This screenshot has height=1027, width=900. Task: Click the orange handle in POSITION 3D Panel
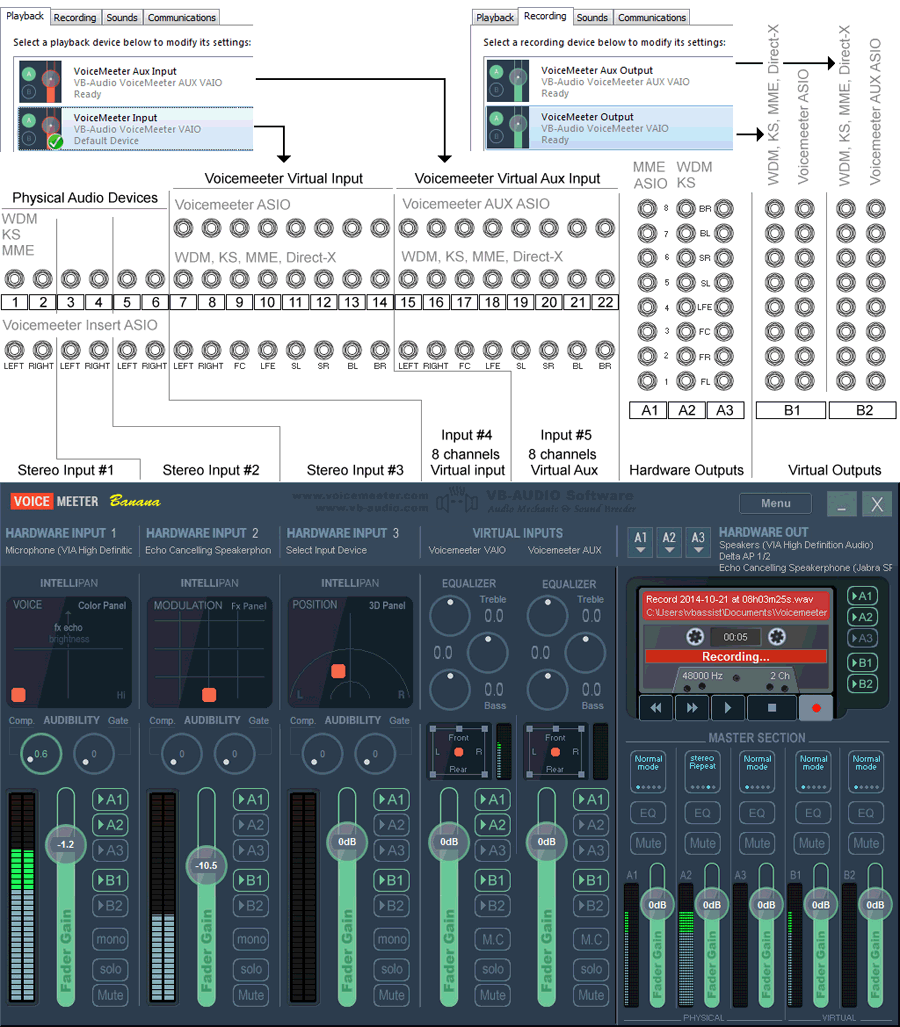338,671
